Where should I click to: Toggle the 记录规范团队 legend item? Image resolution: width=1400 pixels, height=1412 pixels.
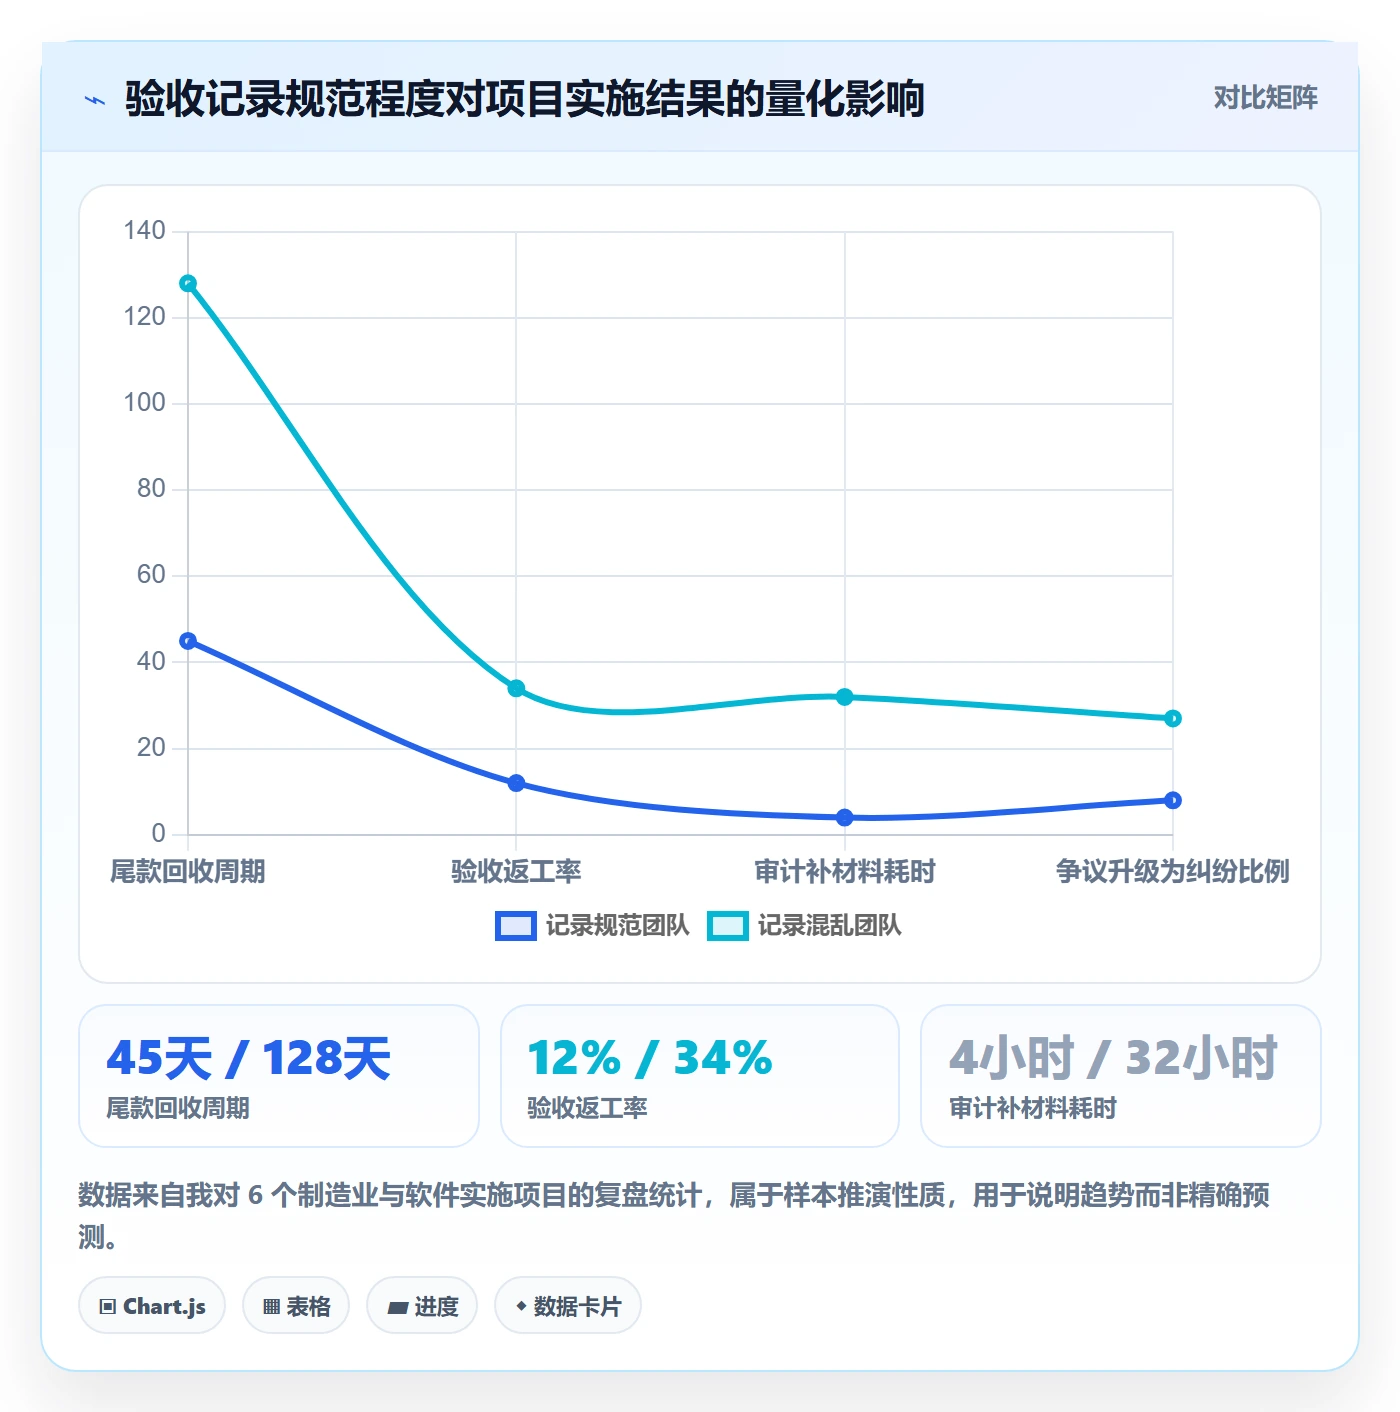pyautogui.click(x=593, y=926)
